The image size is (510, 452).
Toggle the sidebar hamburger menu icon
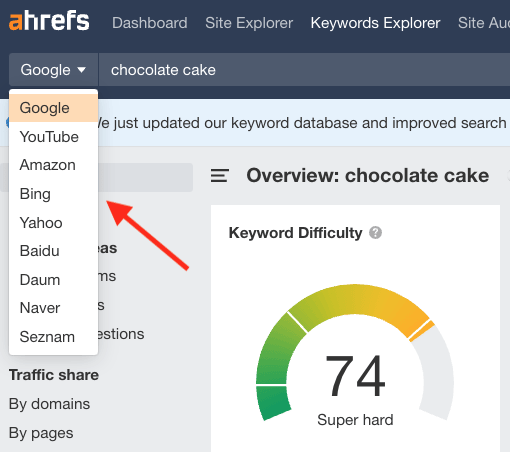pyautogui.click(x=220, y=175)
